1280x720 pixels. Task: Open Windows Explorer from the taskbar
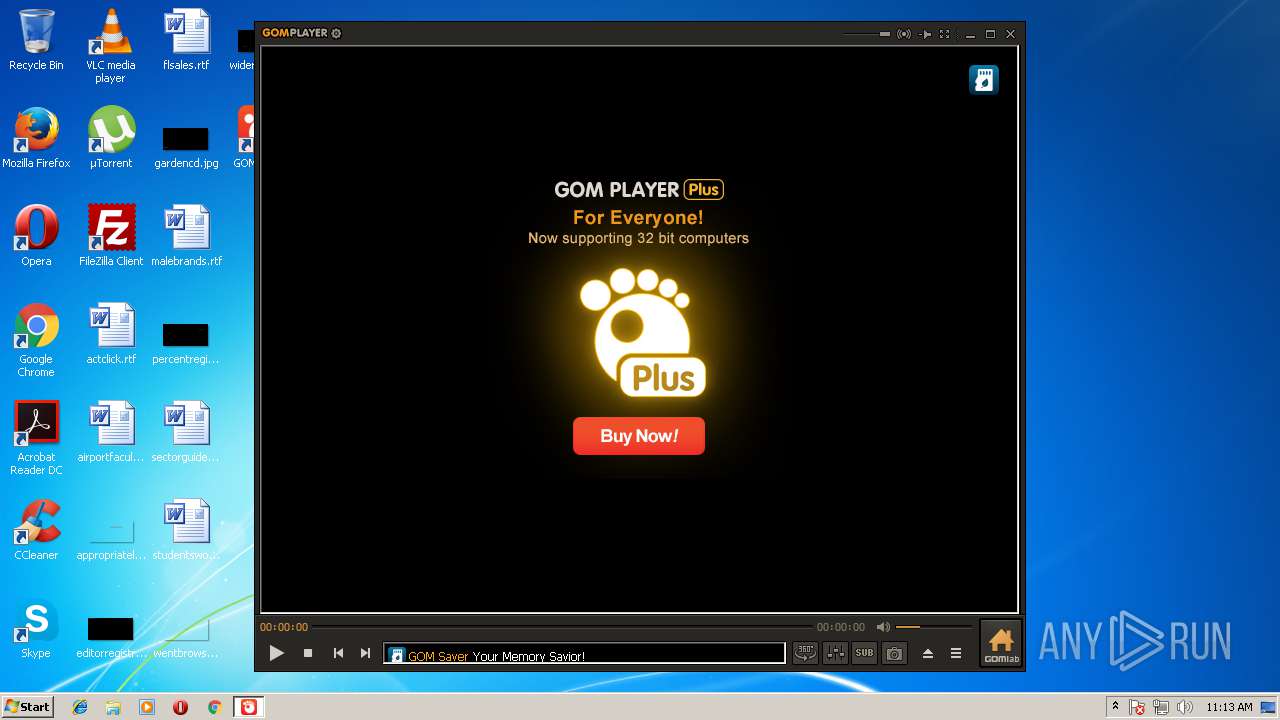coord(113,707)
